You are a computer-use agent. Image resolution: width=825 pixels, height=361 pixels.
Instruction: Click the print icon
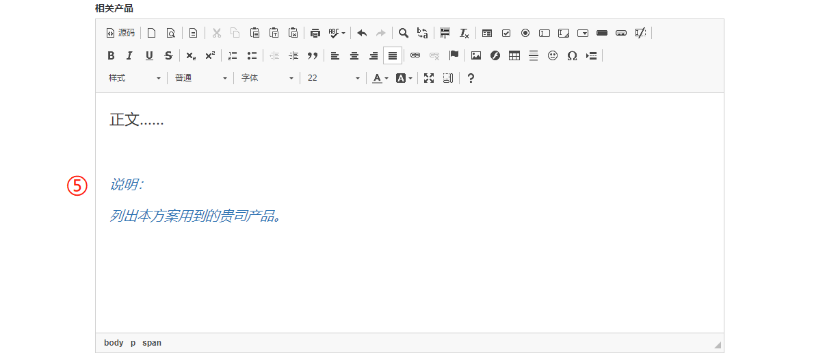click(x=315, y=33)
